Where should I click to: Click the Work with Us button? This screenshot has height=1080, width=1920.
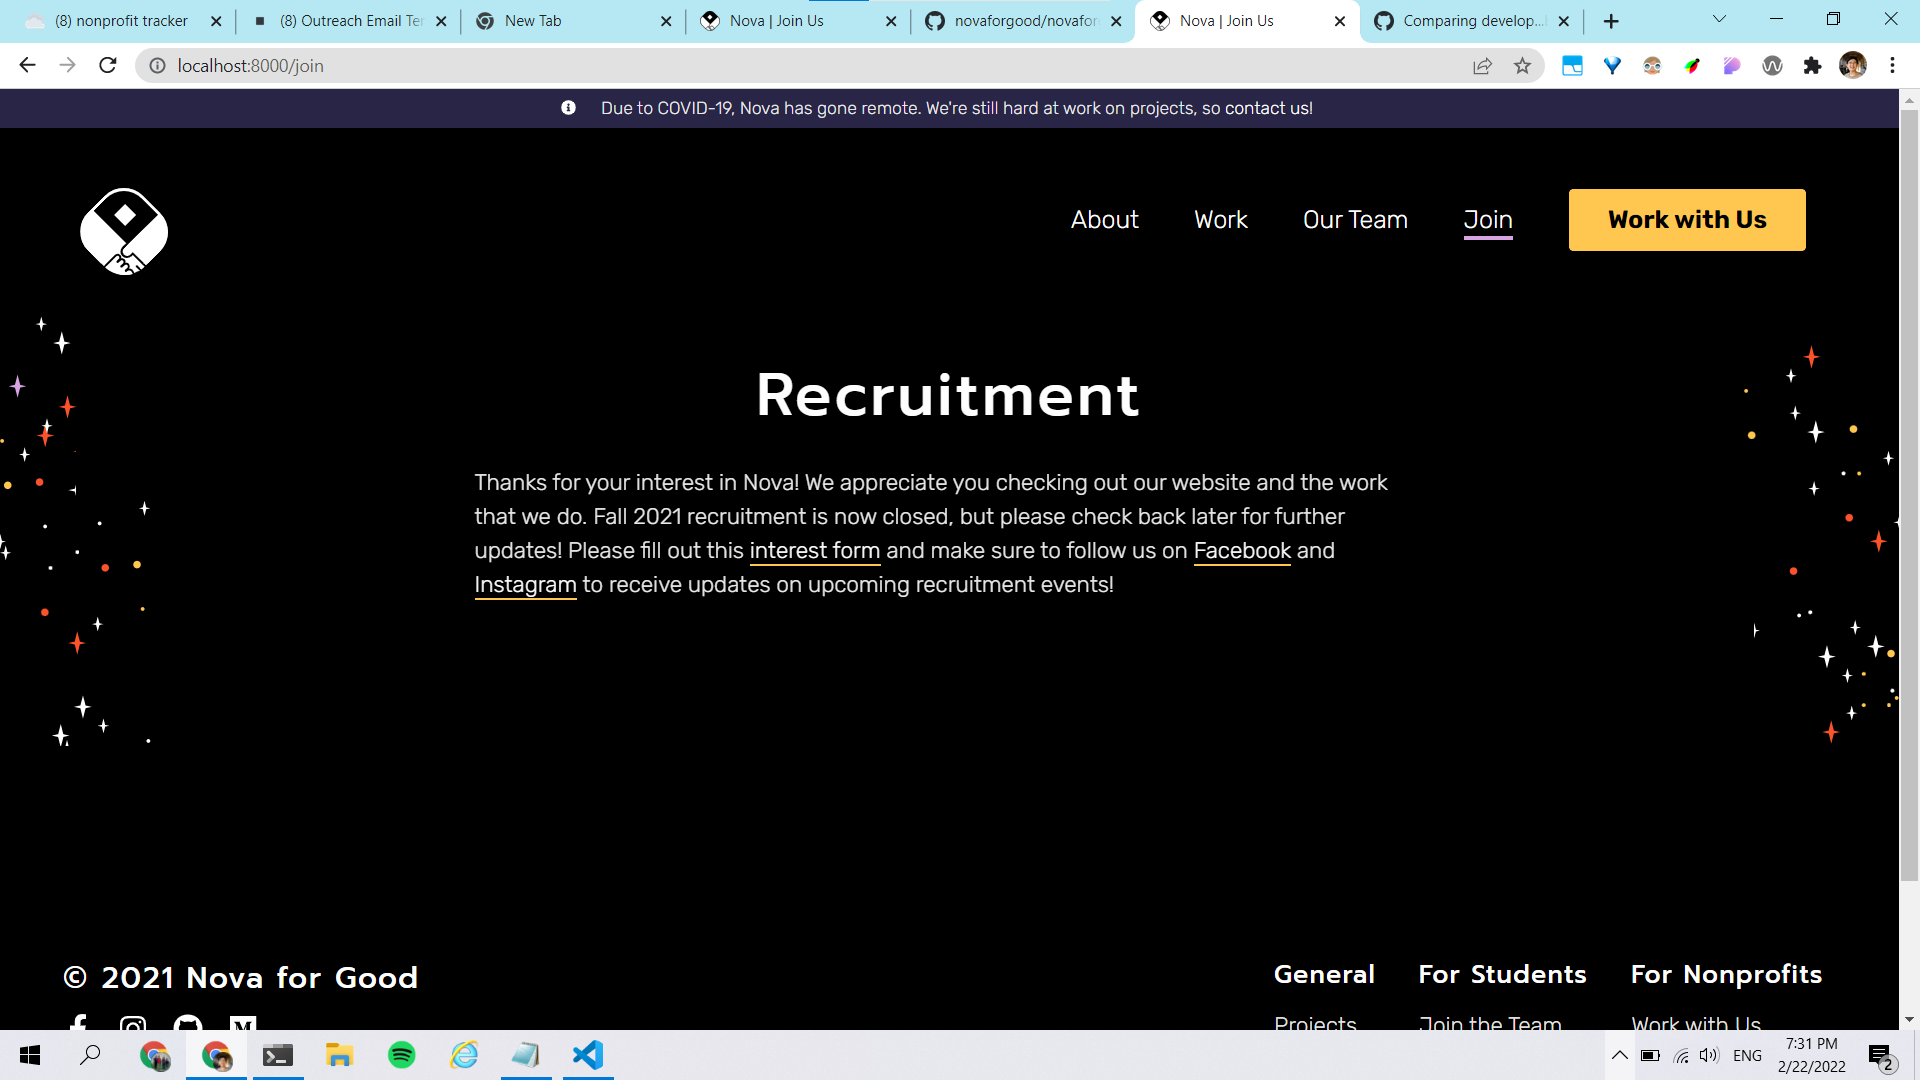1686,220
